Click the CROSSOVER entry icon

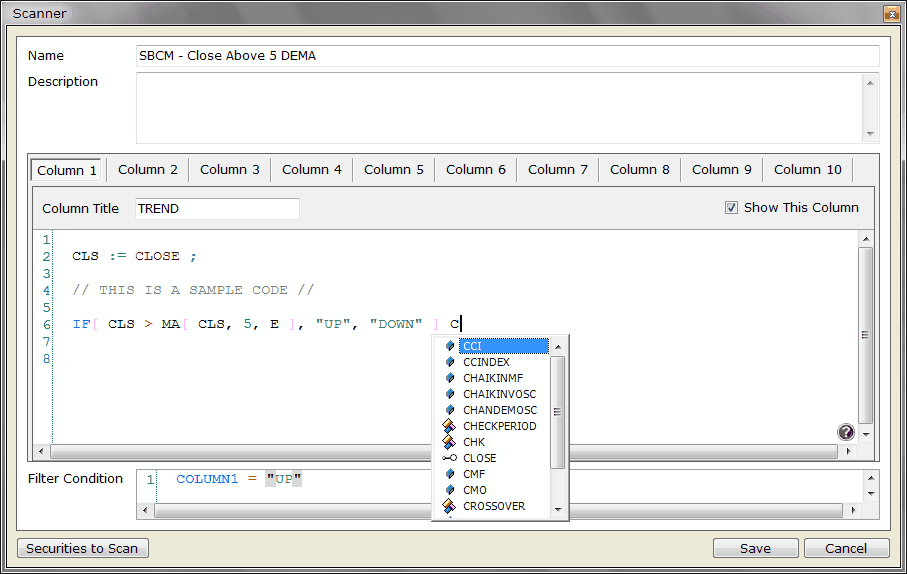click(x=450, y=506)
